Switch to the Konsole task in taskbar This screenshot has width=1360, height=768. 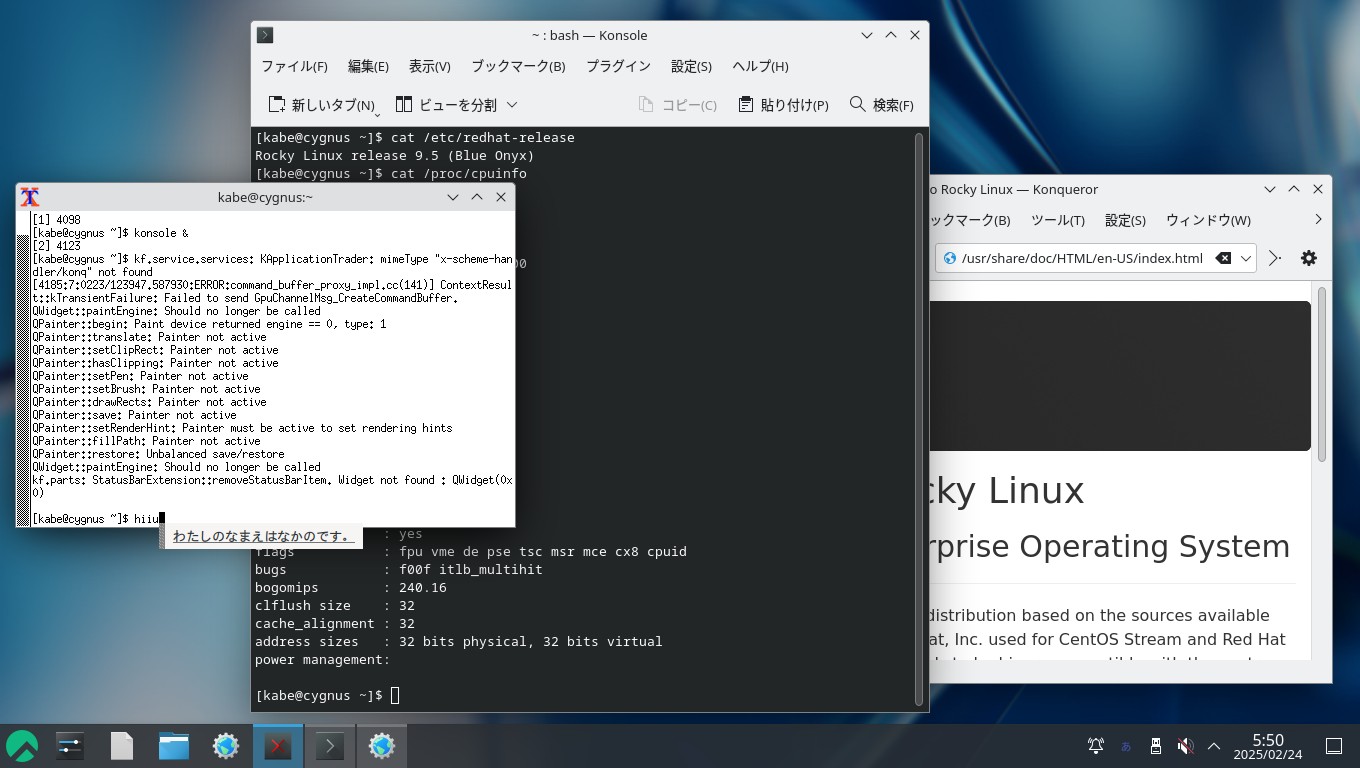tap(330, 746)
